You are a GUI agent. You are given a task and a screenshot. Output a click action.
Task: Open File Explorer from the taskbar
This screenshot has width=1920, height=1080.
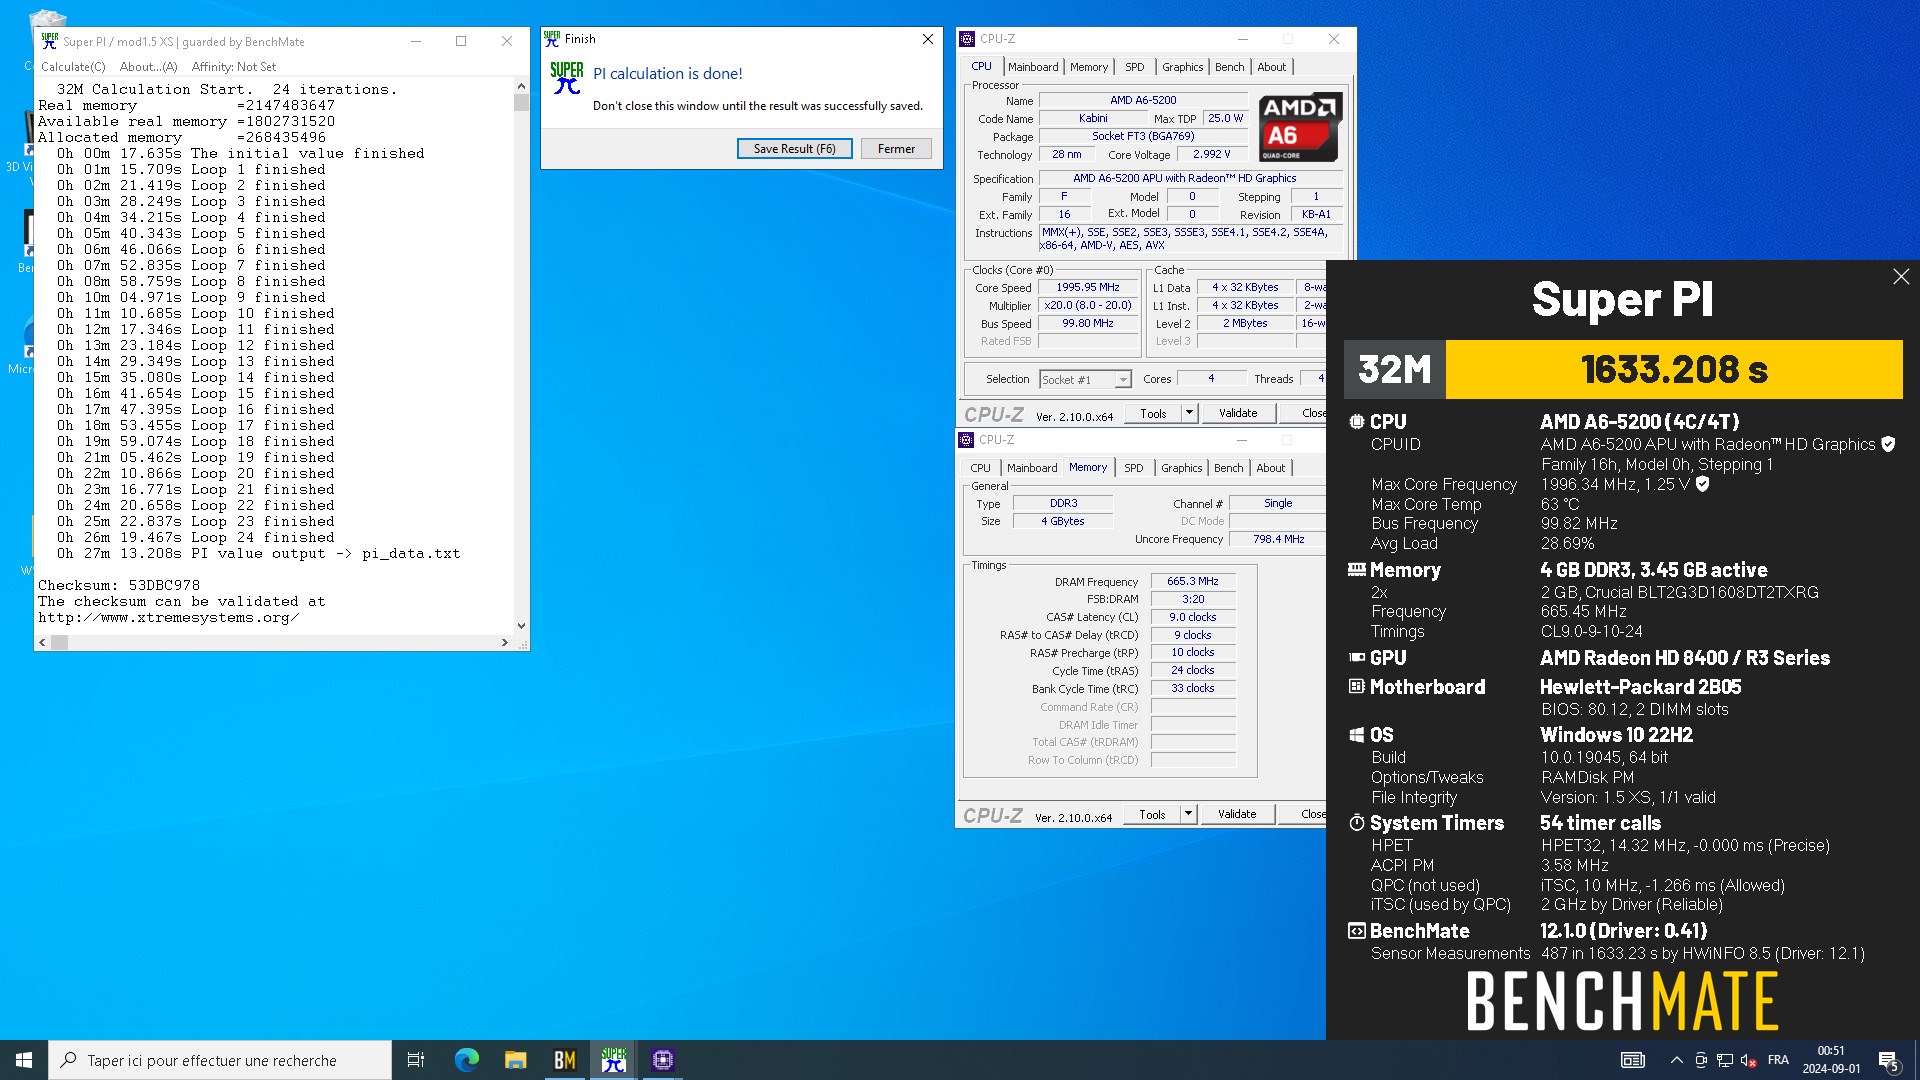pos(515,1060)
